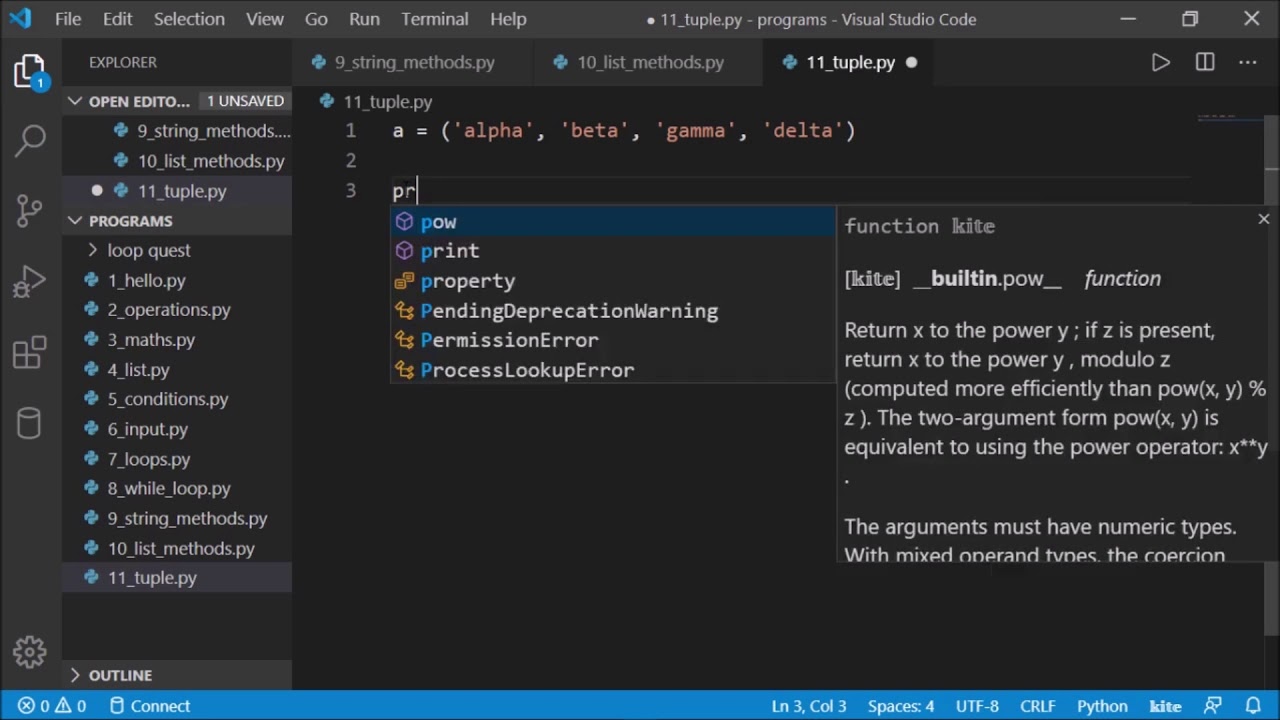
Task: Open the Edit menu
Action: (x=117, y=19)
